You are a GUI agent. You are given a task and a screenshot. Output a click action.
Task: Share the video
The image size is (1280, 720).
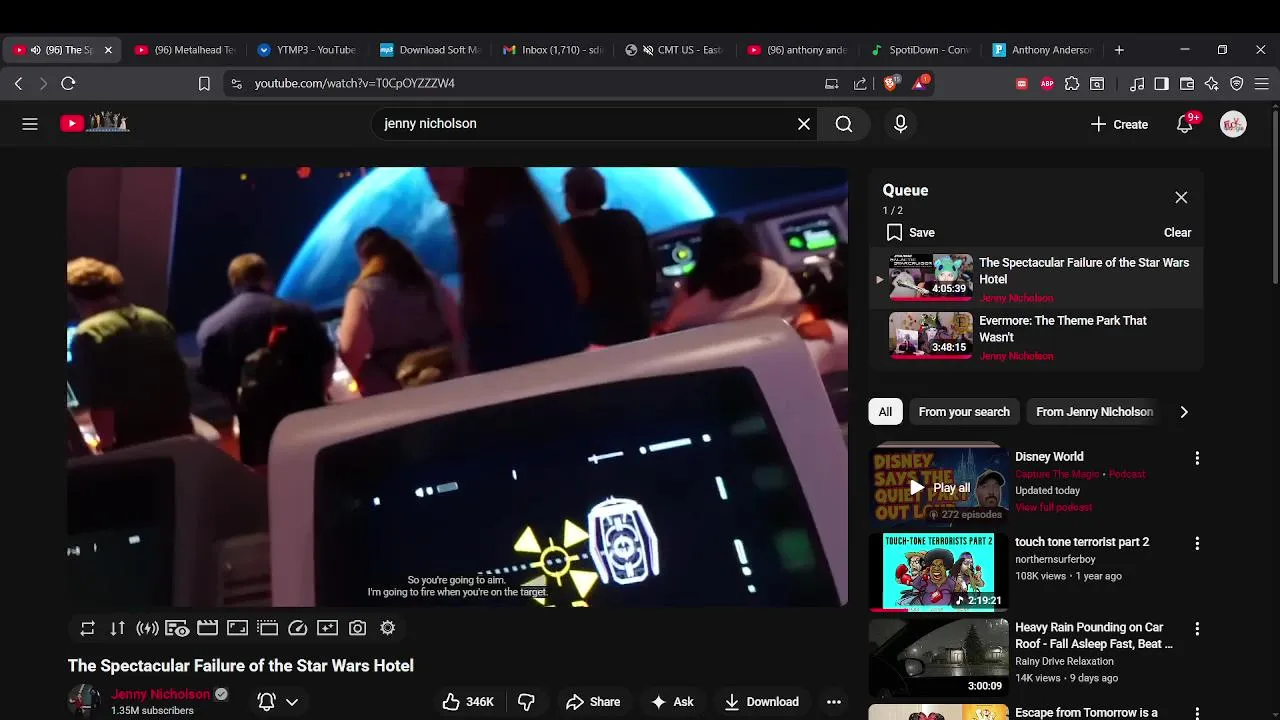click(593, 702)
